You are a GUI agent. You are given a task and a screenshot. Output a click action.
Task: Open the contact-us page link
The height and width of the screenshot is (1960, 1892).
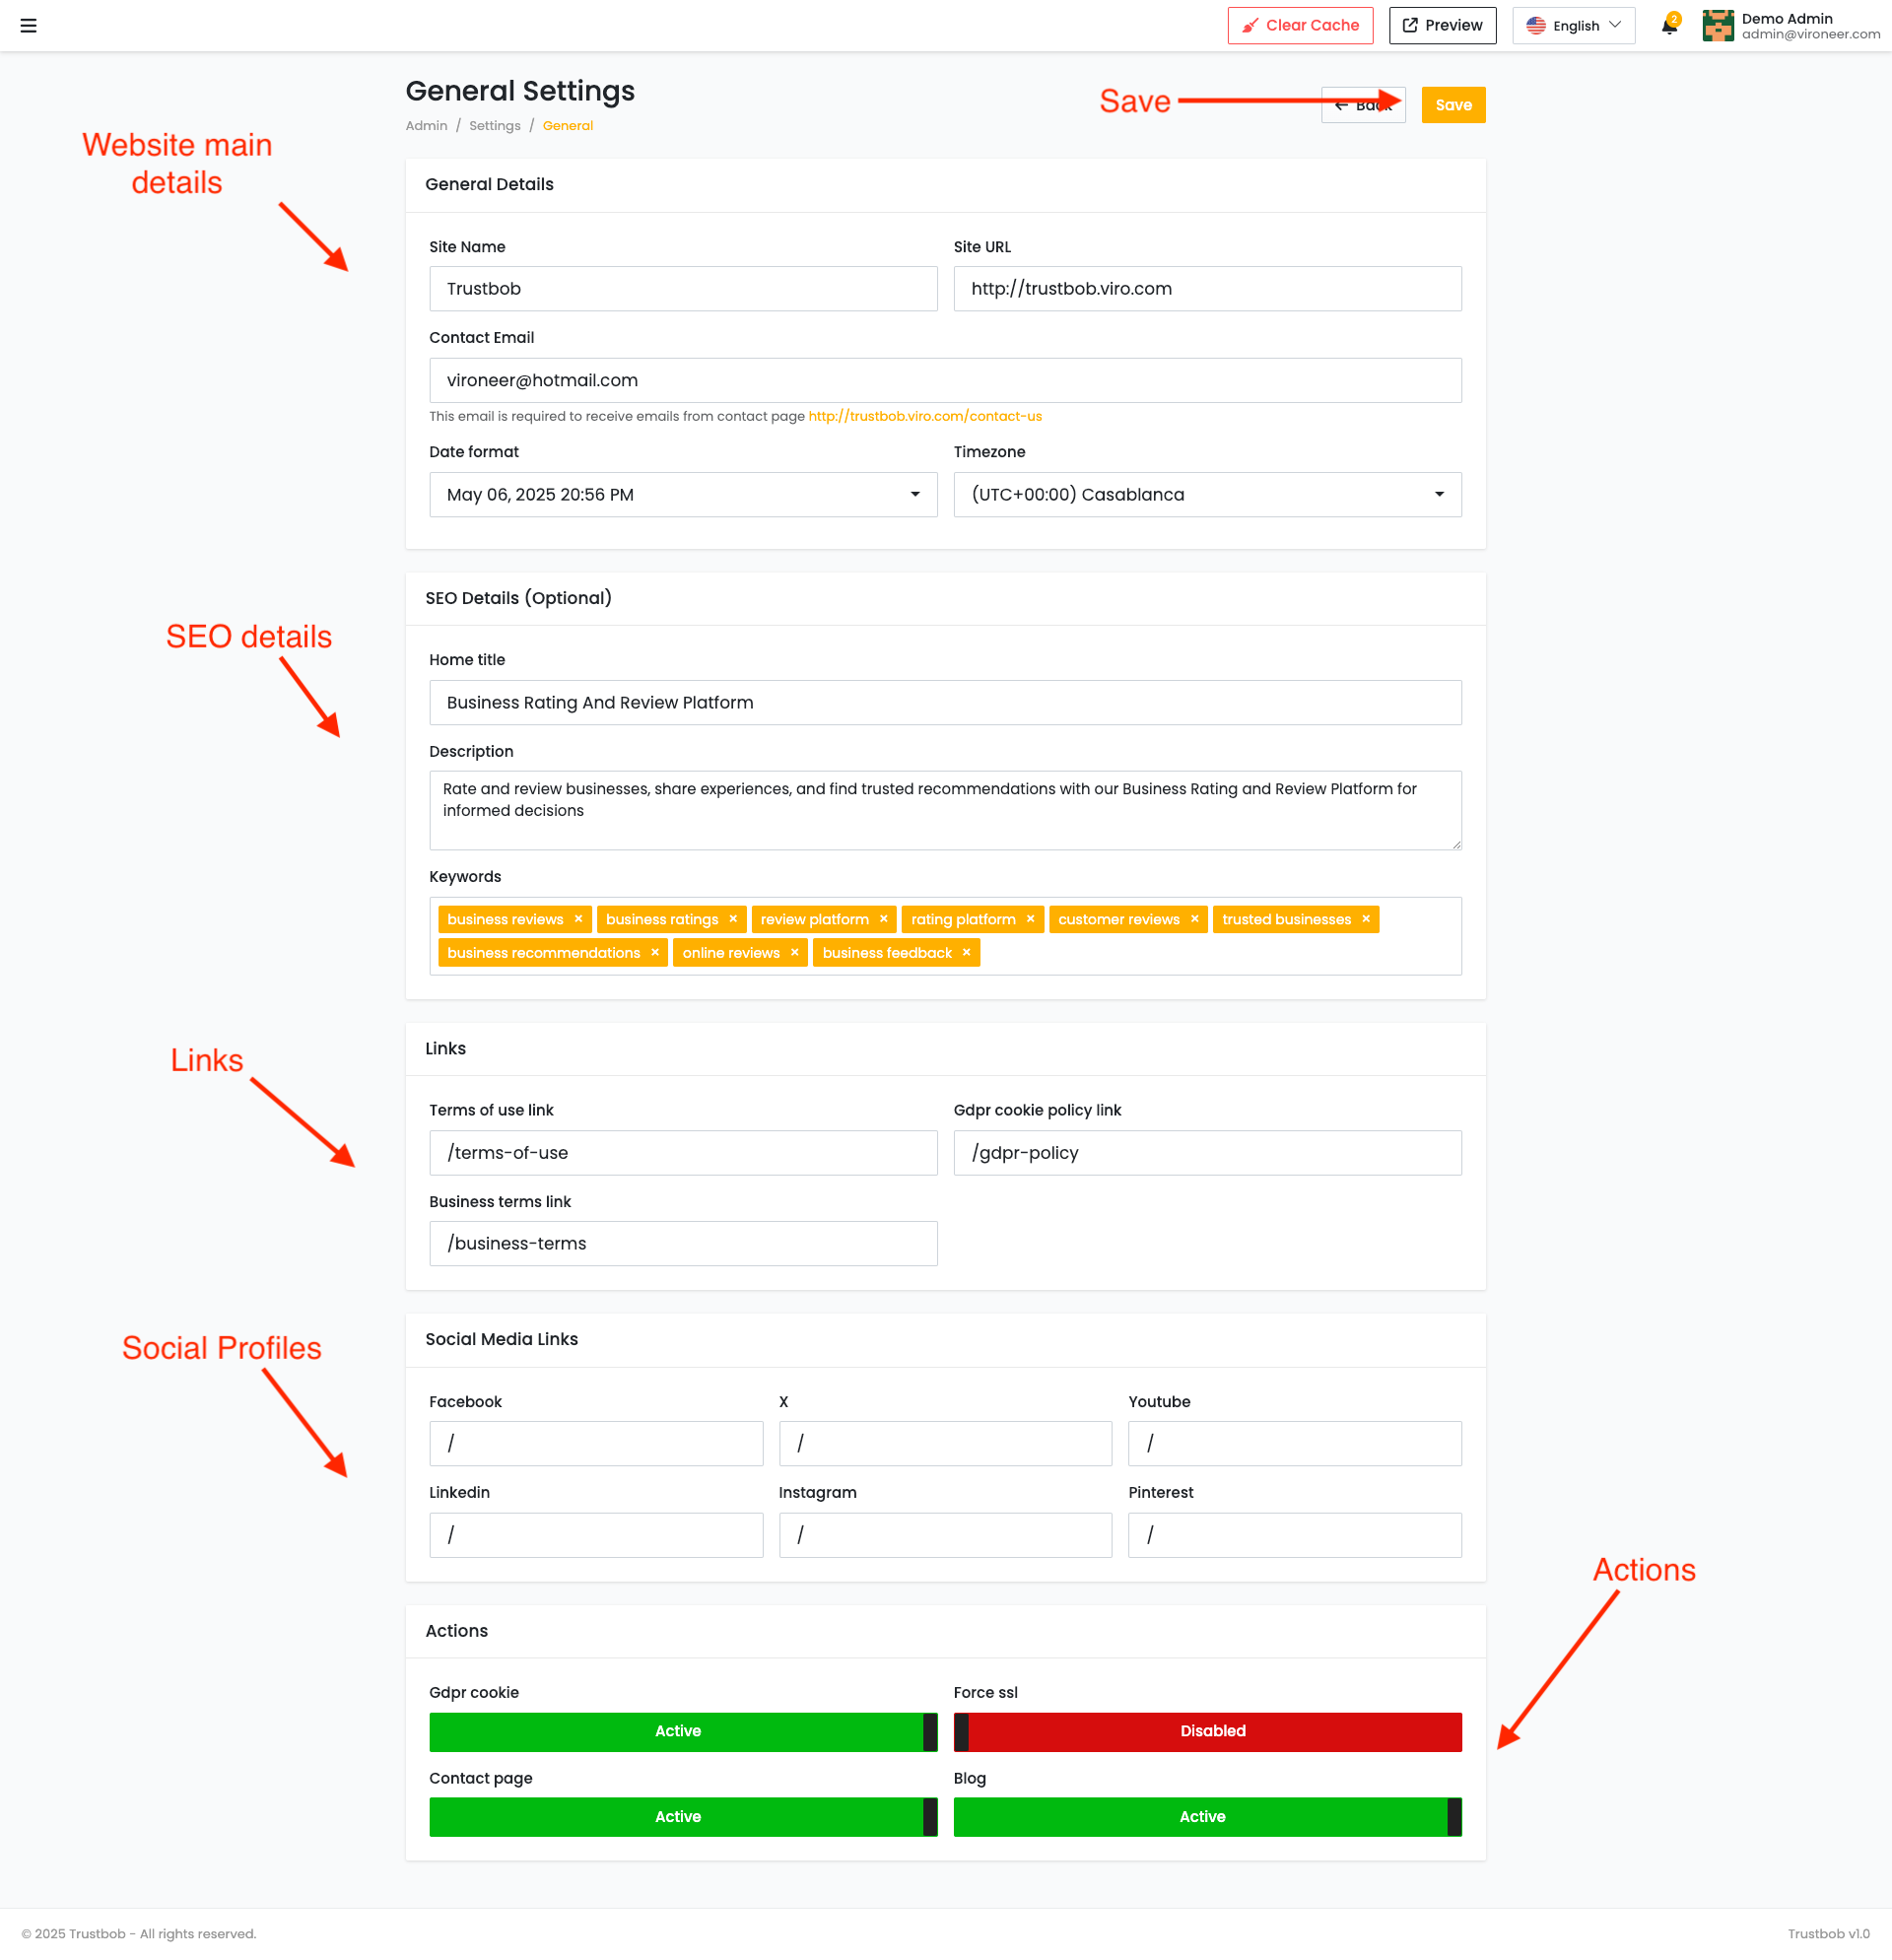[925, 416]
